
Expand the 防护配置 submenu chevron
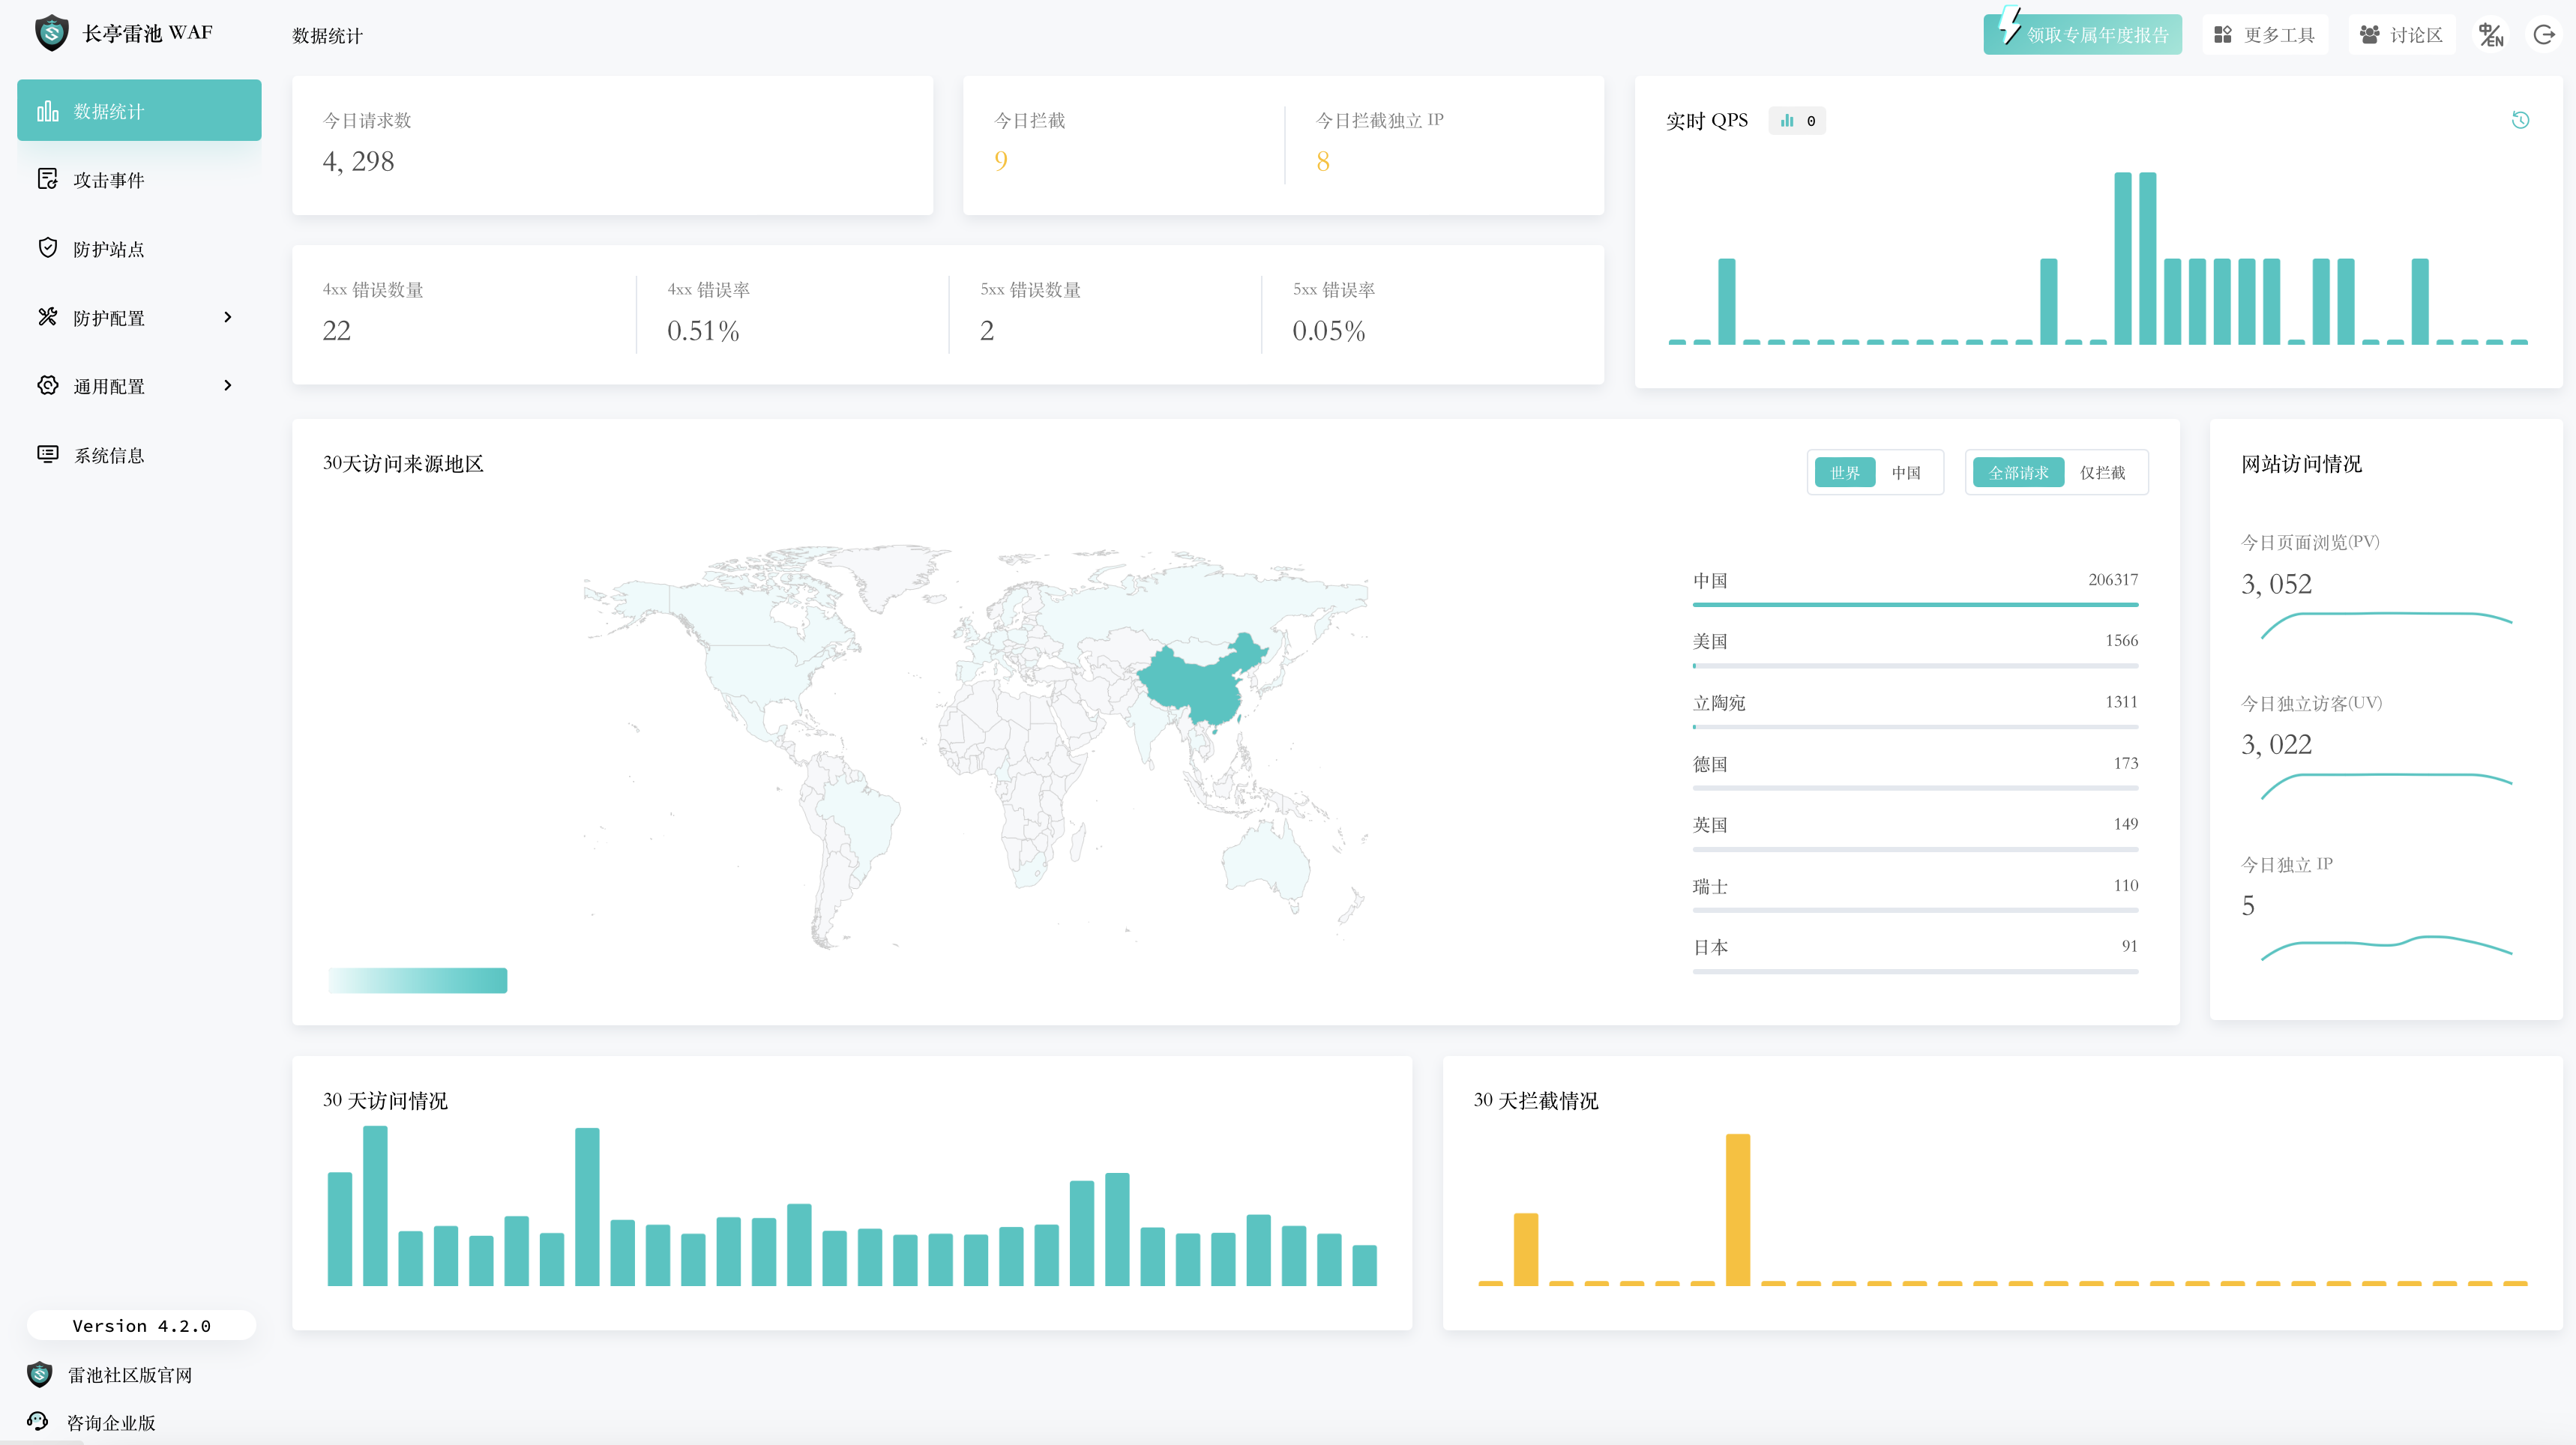[x=228, y=317]
